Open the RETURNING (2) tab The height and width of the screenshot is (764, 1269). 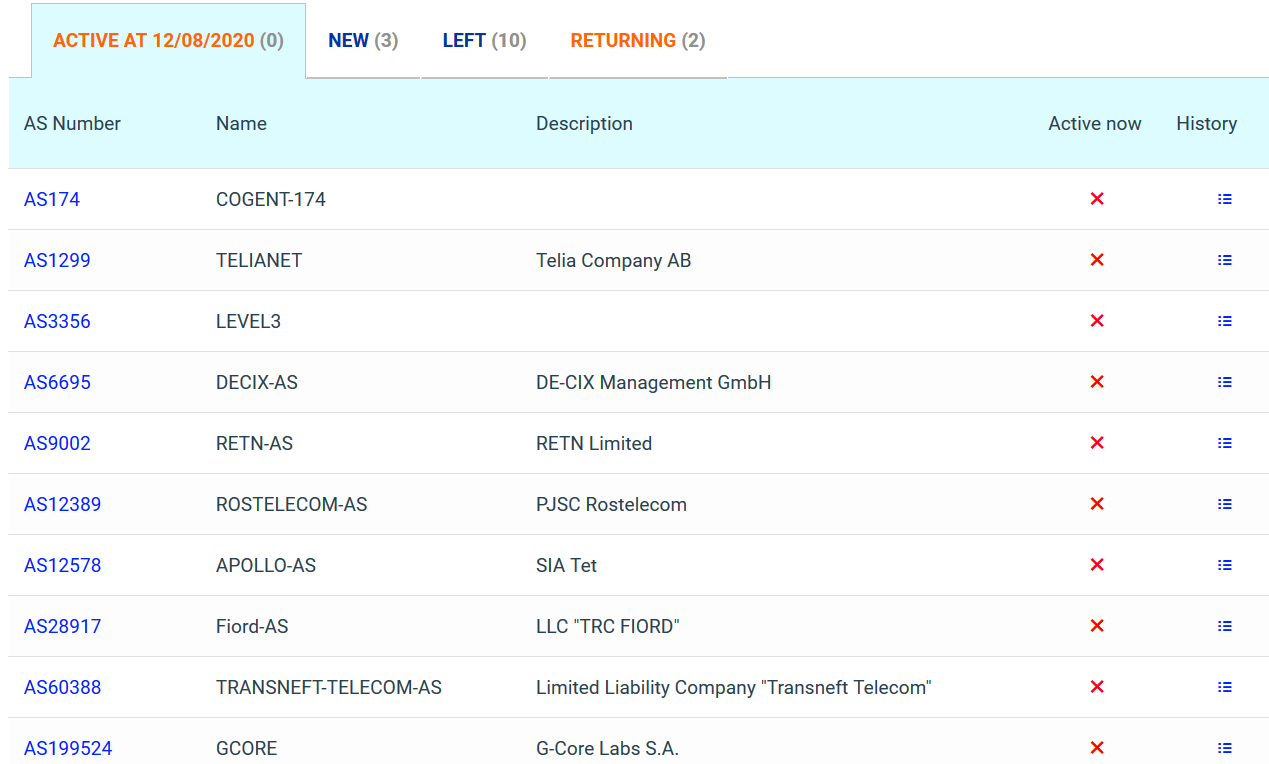tap(637, 41)
